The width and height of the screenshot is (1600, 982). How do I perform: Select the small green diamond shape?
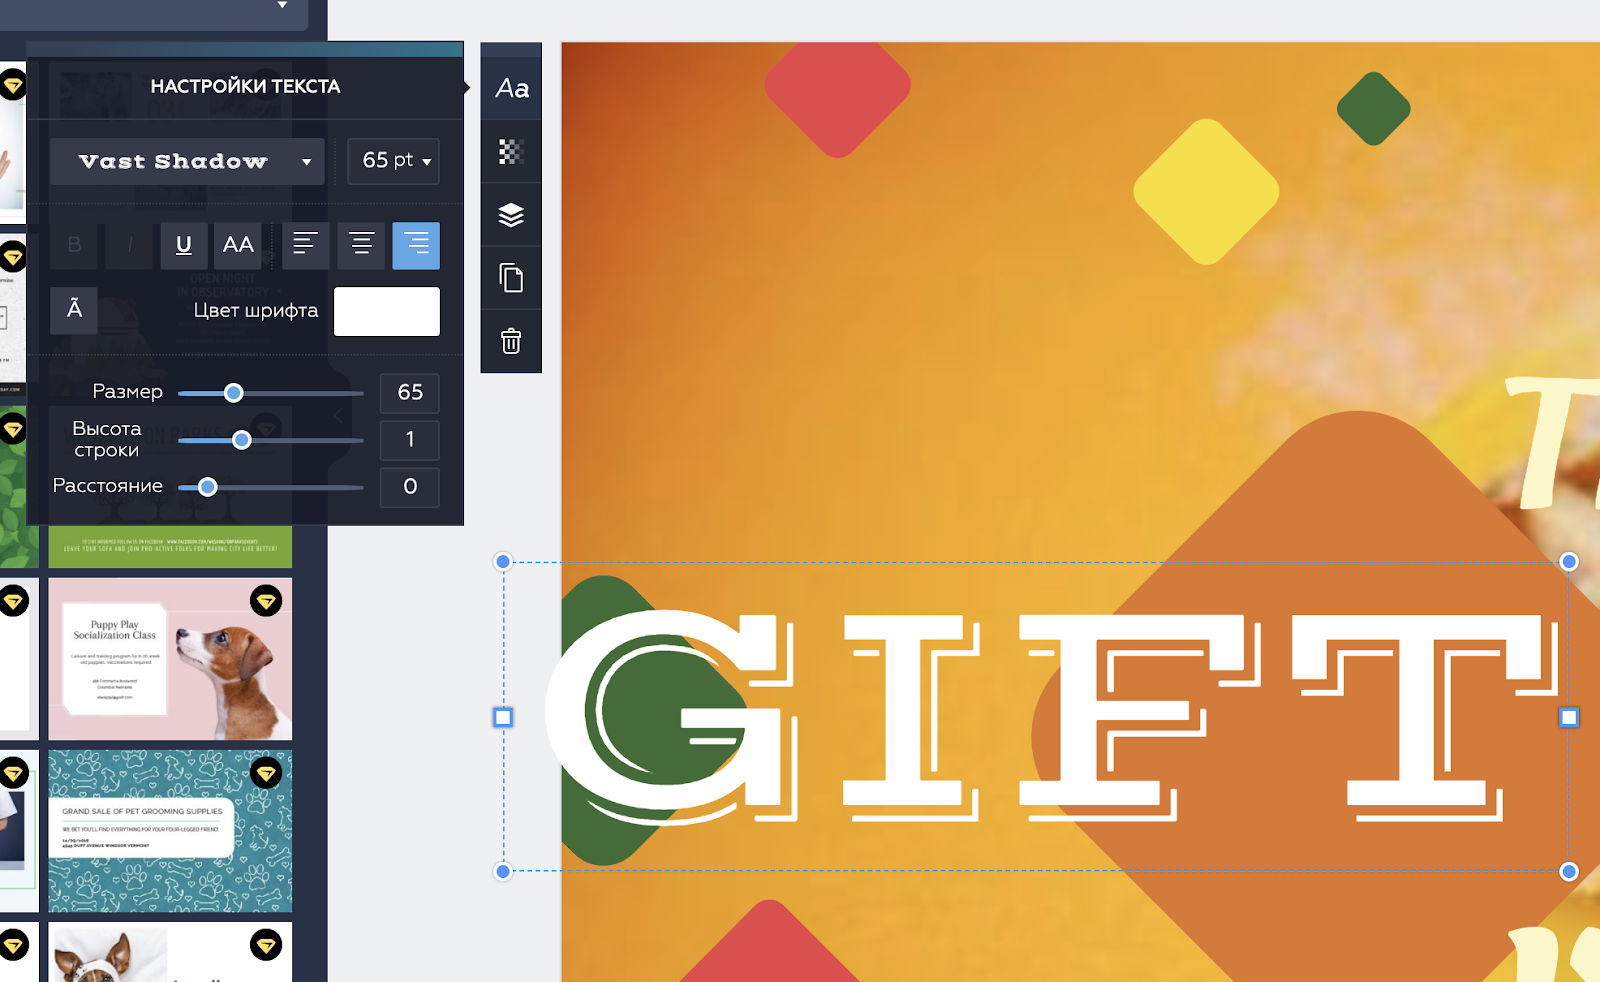pyautogui.click(x=1374, y=109)
